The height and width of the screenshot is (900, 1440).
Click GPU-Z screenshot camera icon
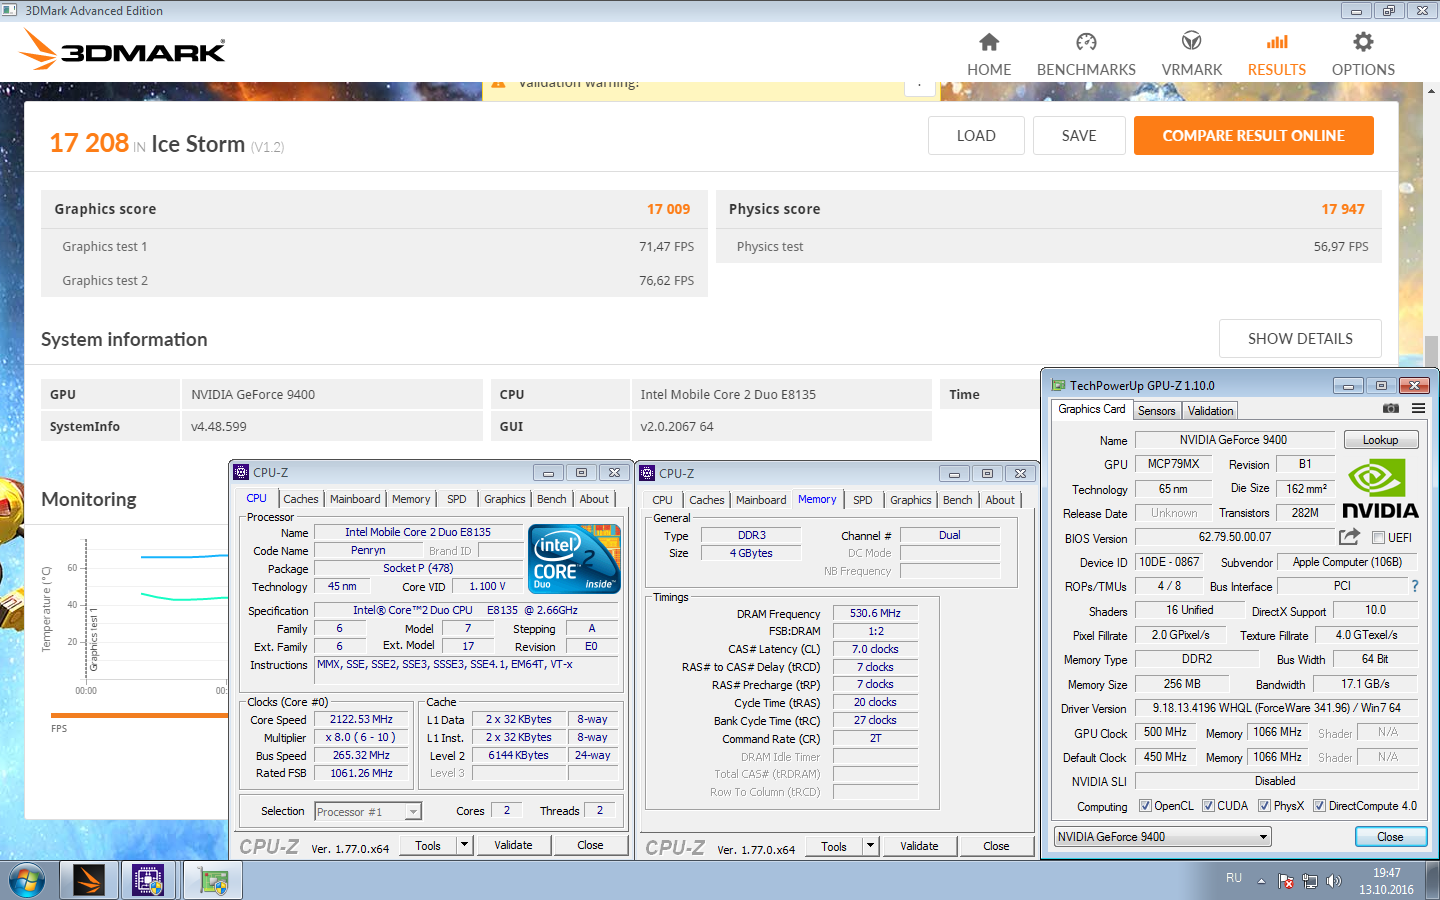1391,408
